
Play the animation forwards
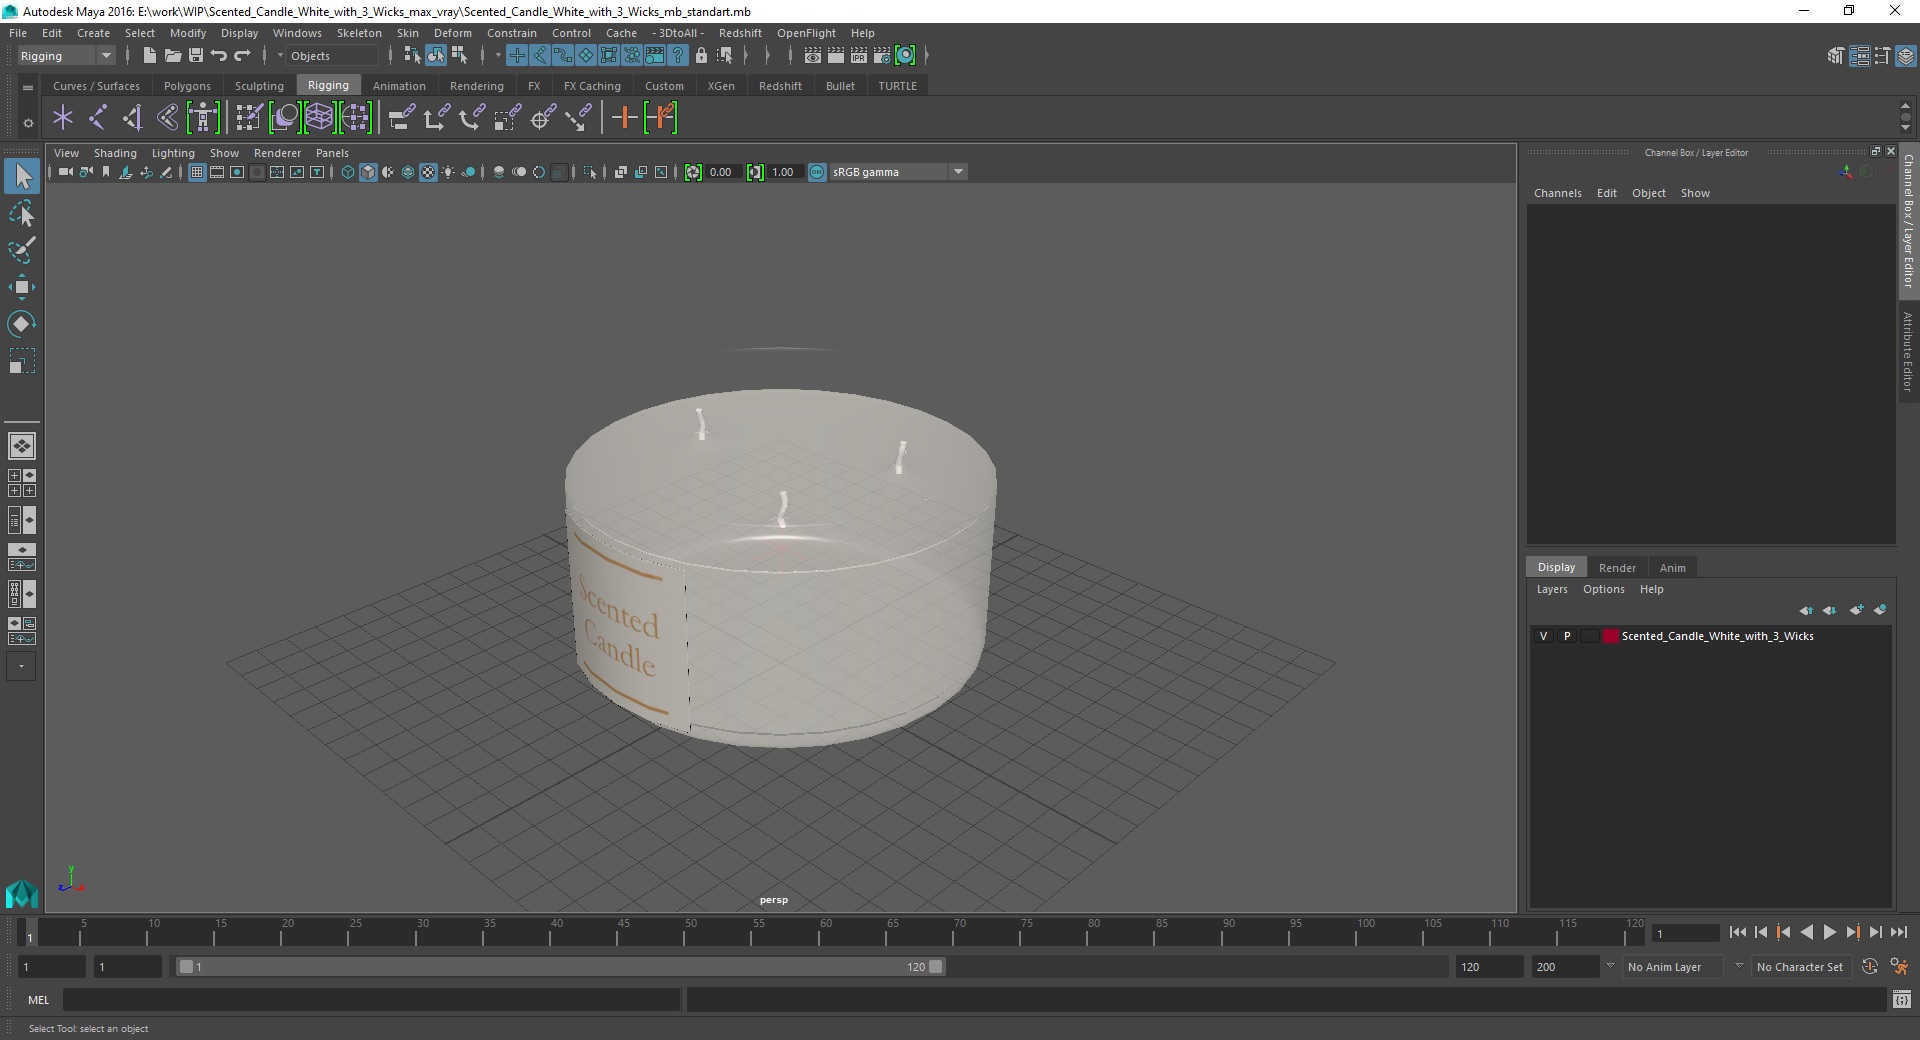tap(1830, 932)
